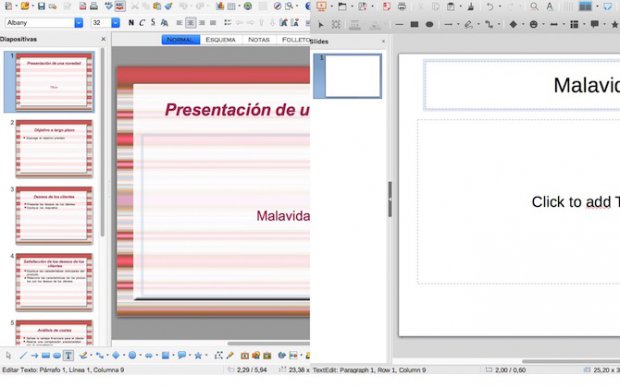Open the Albany font name dropdown
The height and width of the screenshot is (387, 620).
(x=79, y=23)
